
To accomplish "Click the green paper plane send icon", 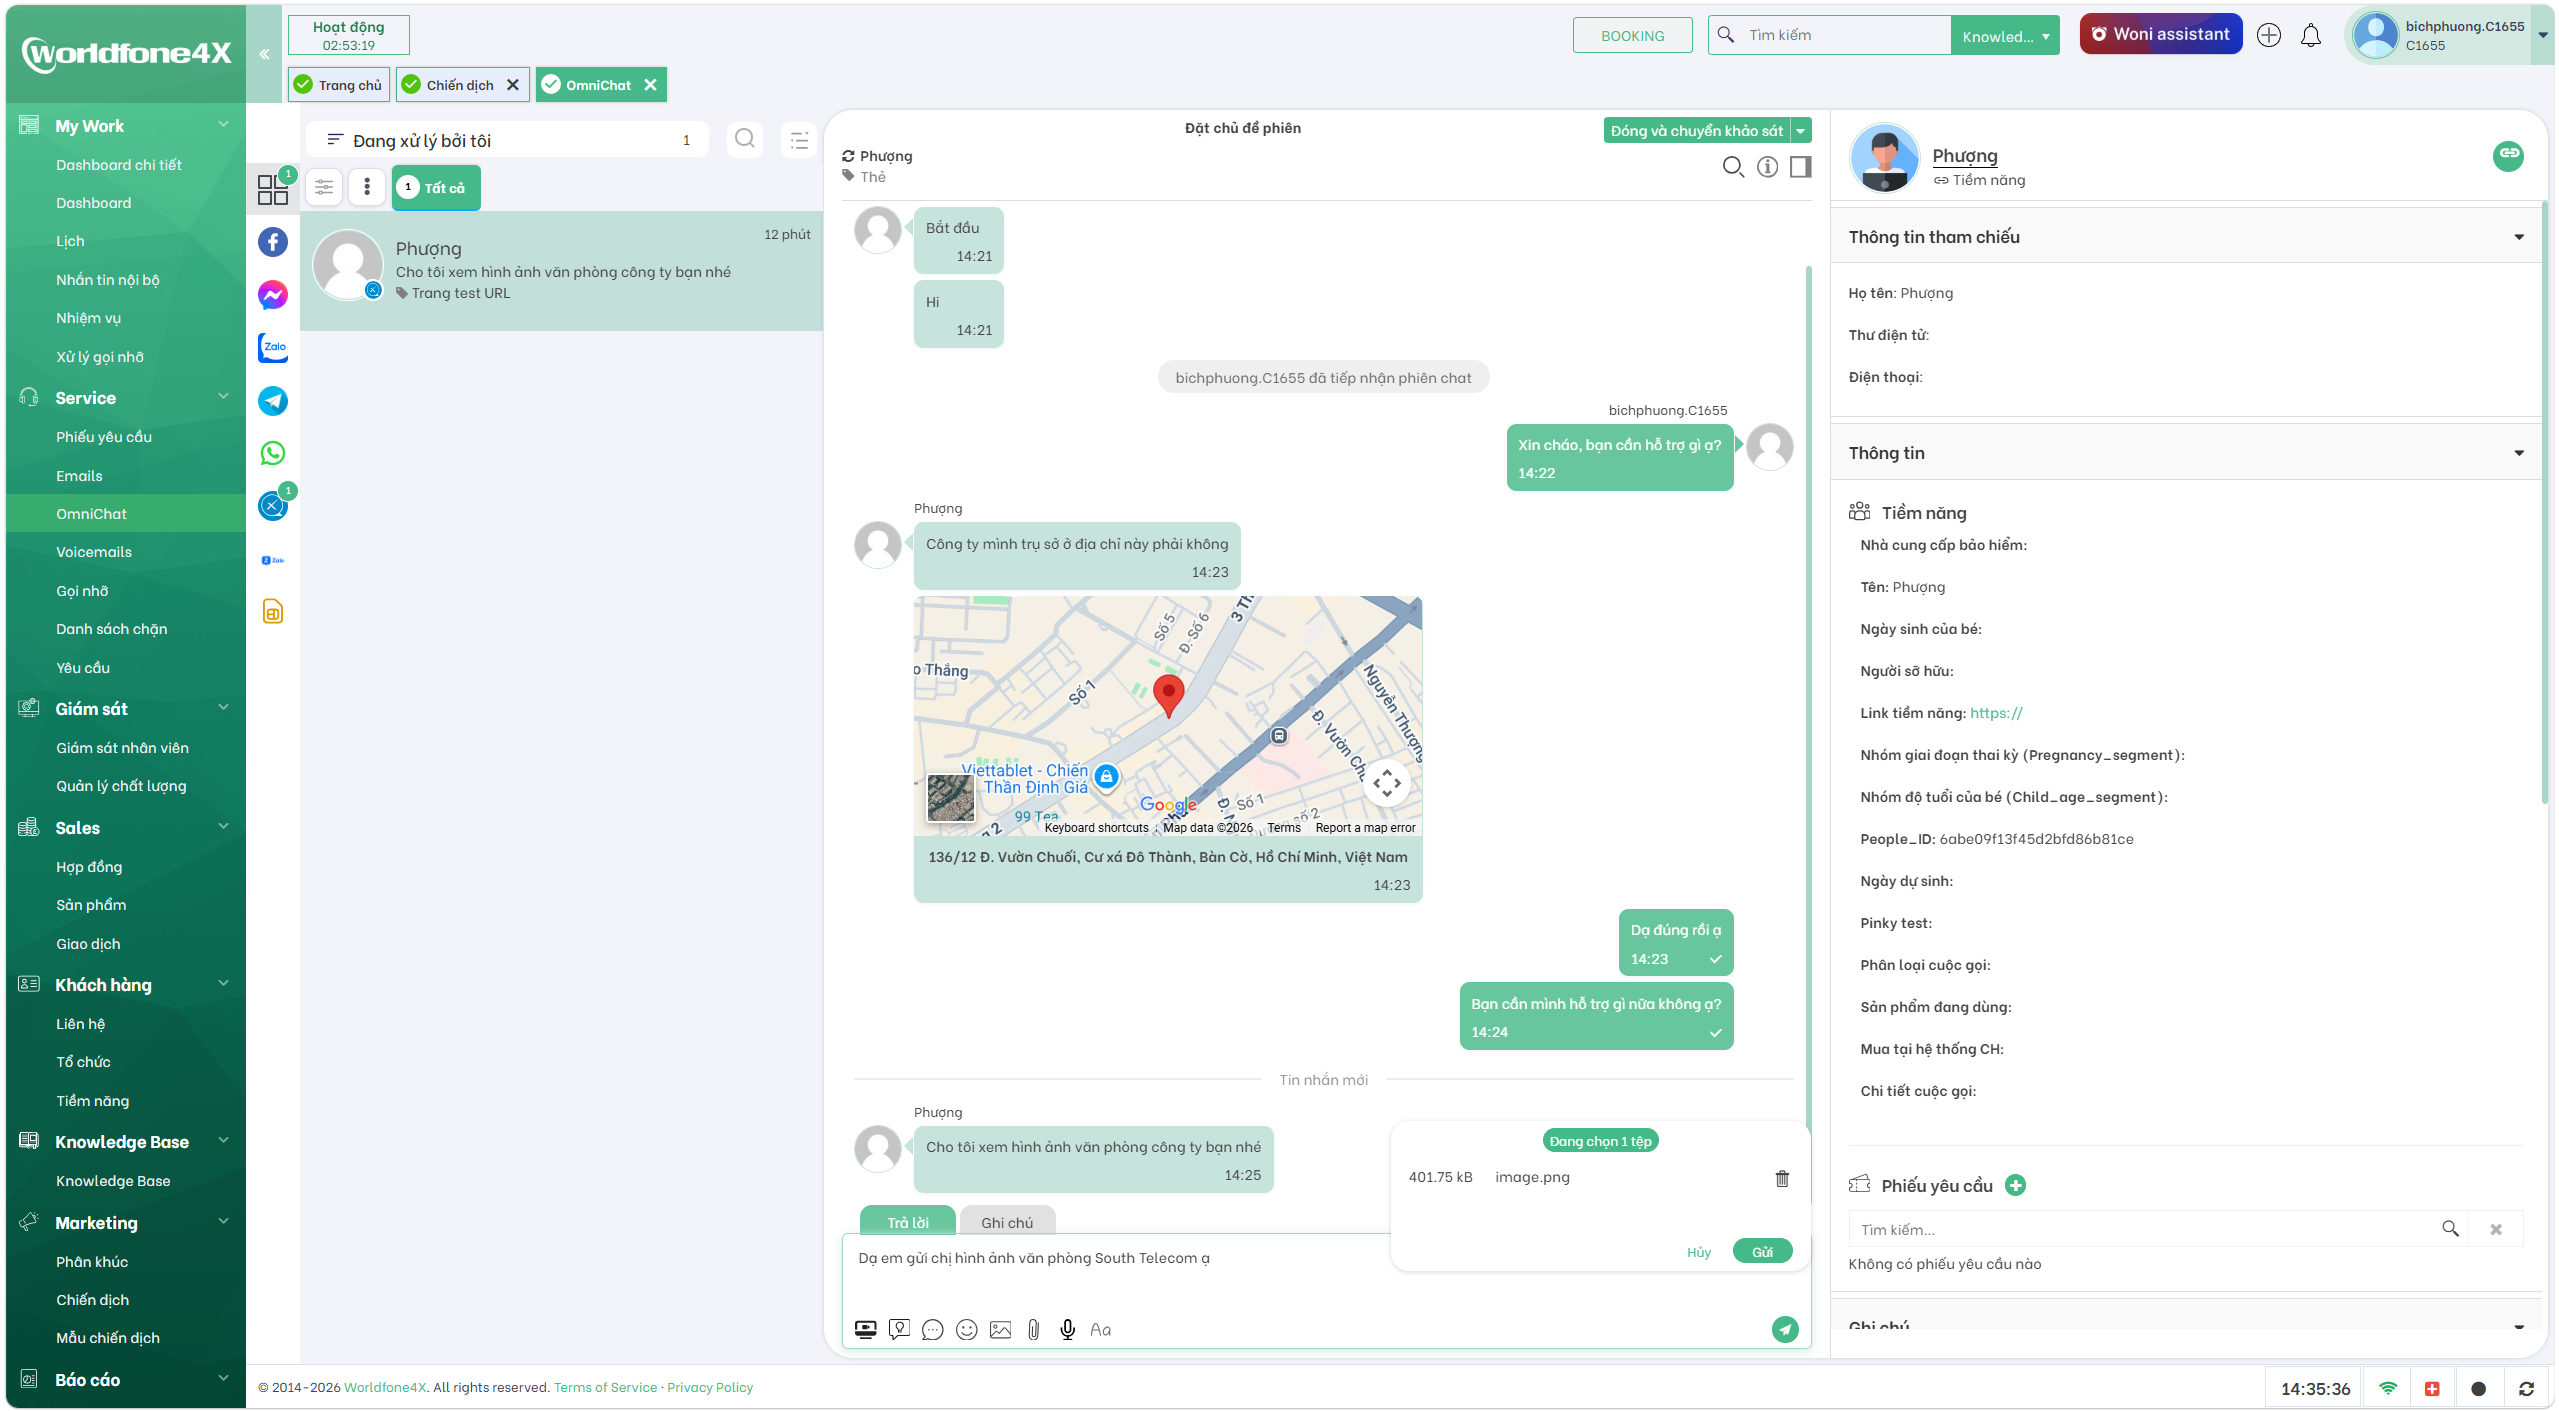I will pyautogui.click(x=1785, y=1329).
